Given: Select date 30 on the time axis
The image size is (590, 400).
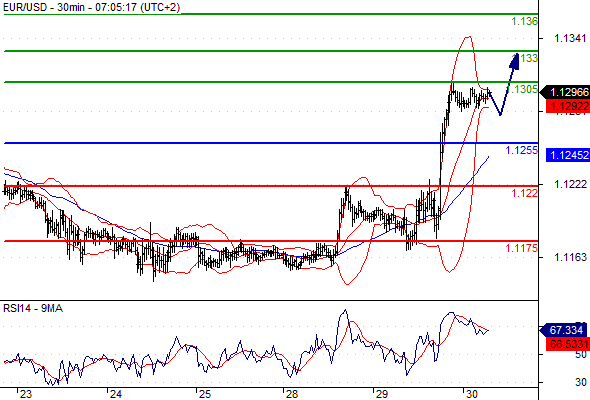Looking at the screenshot, I should click(x=471, y=394).
